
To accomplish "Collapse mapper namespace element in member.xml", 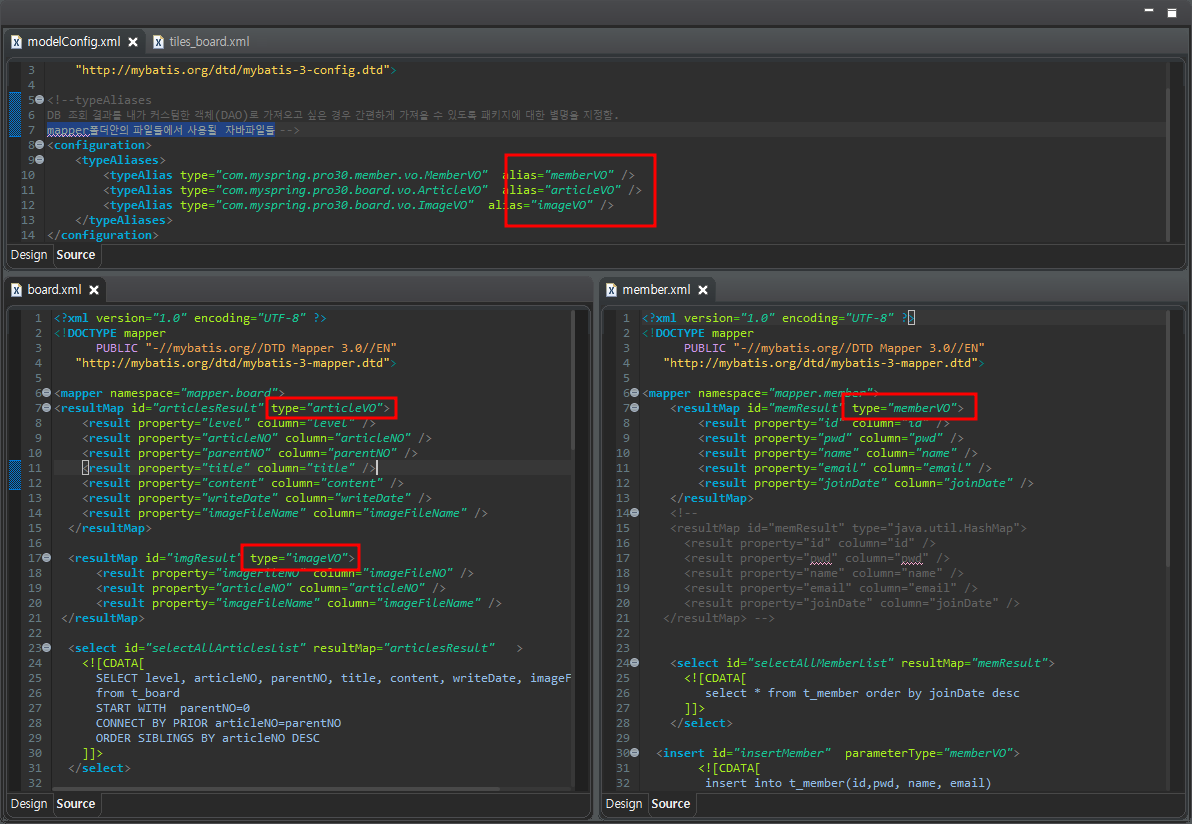I will [635, 393].
